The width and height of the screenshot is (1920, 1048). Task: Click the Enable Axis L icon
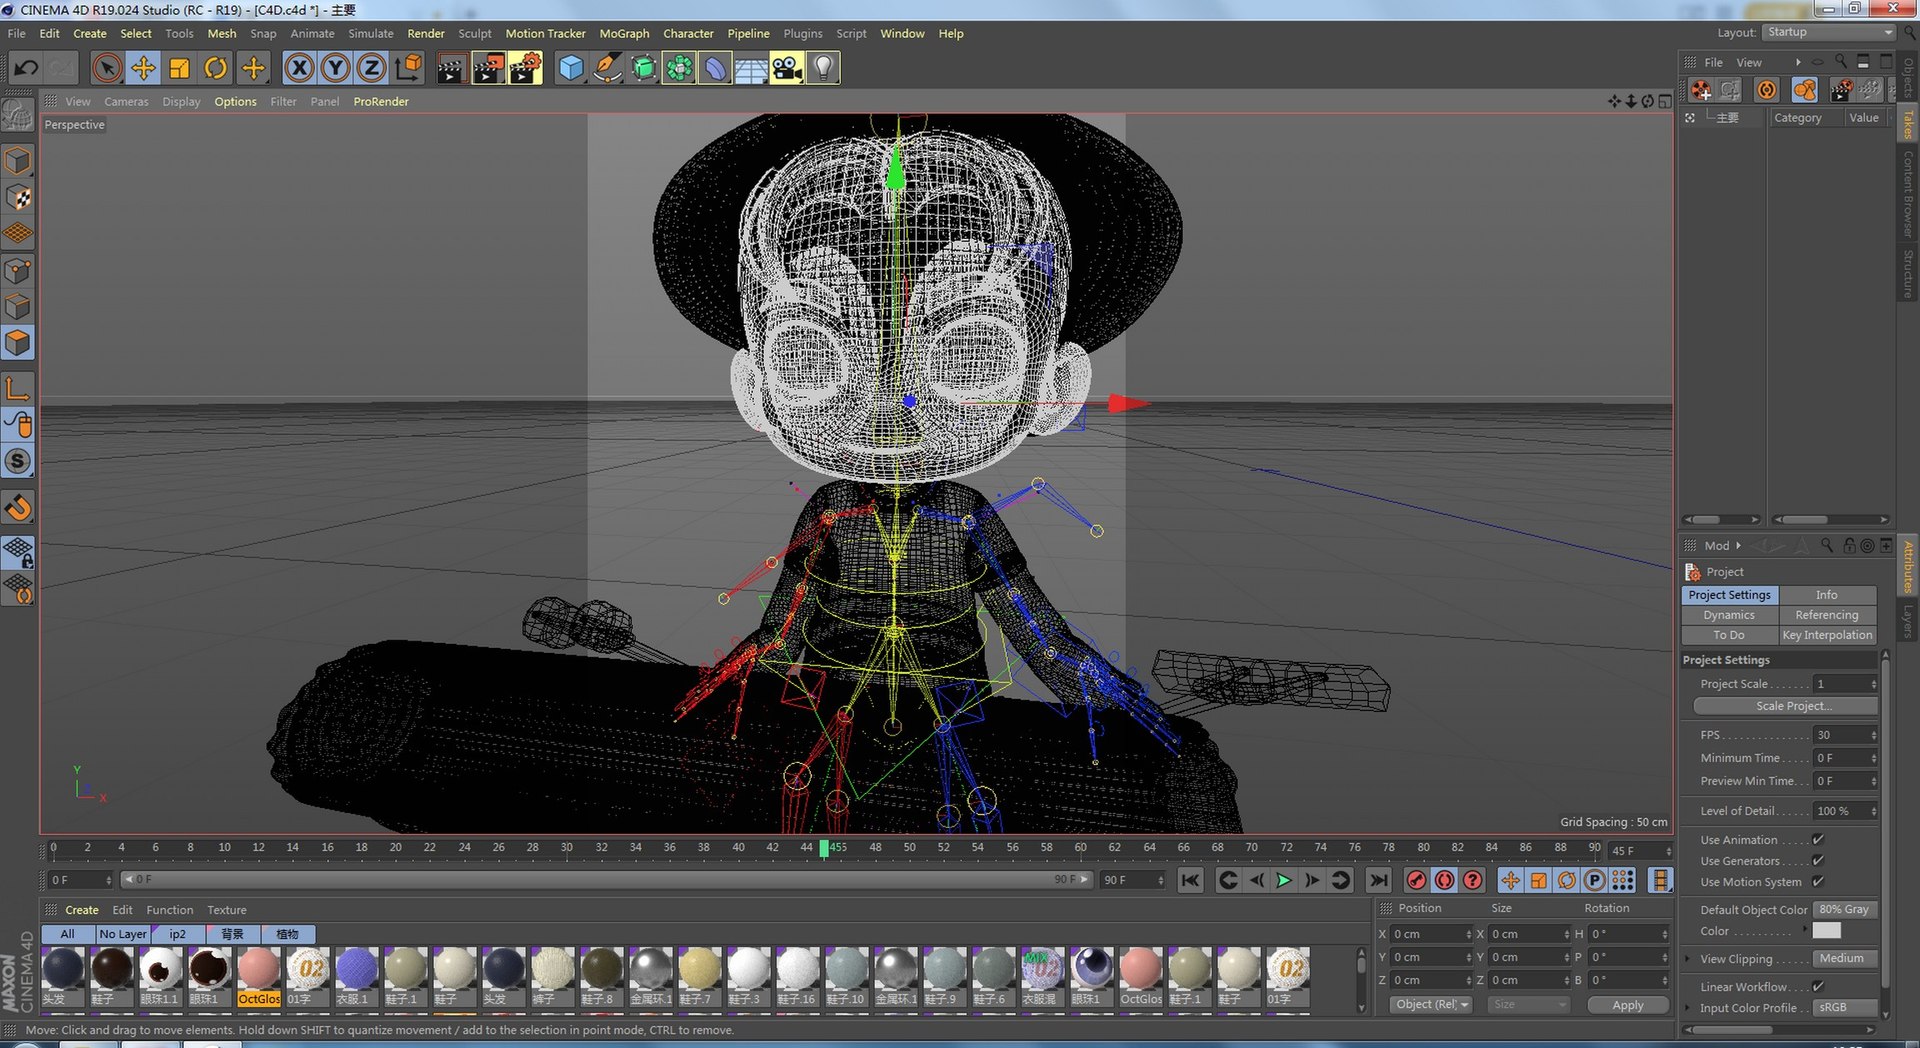[18, 388]
